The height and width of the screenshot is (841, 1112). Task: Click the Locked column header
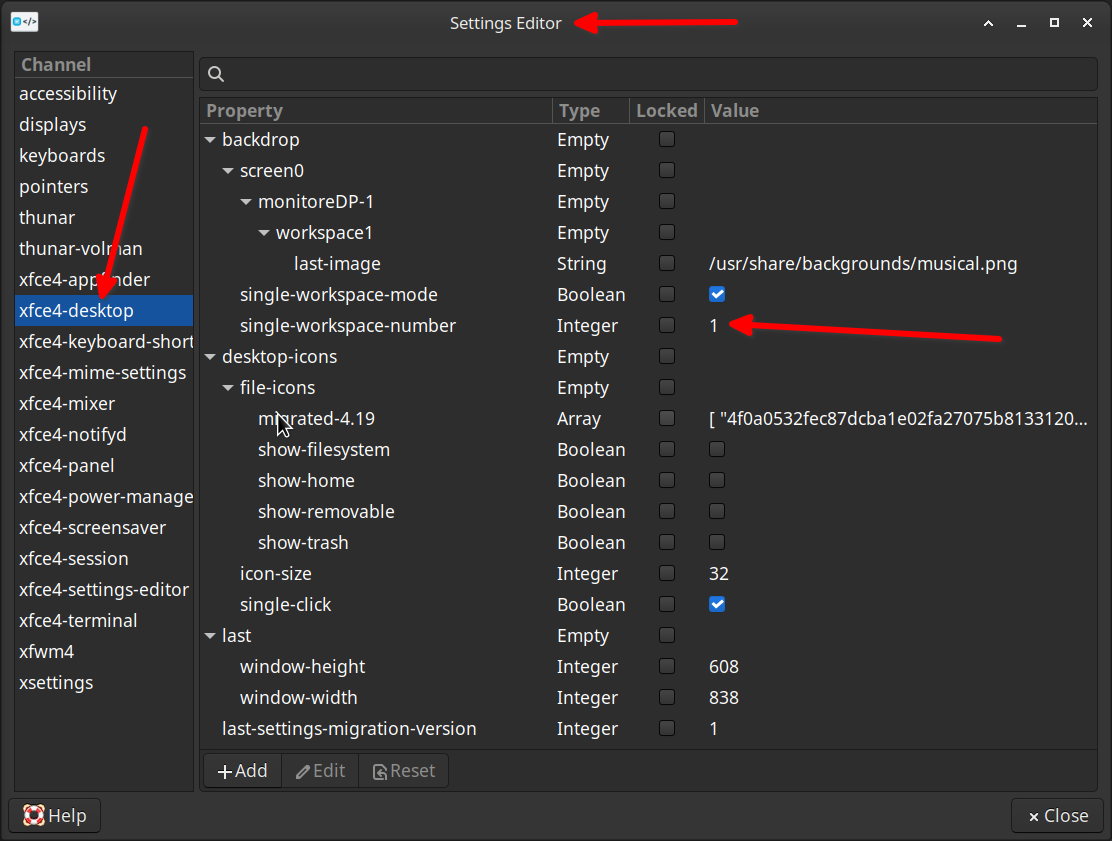(667, 111)
